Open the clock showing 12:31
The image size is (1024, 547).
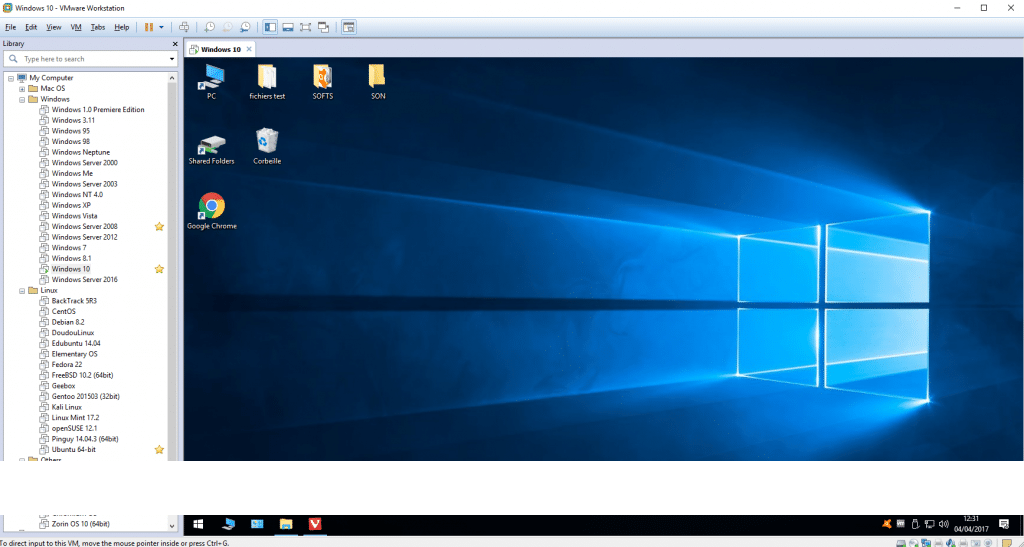(x=970, y=524)
